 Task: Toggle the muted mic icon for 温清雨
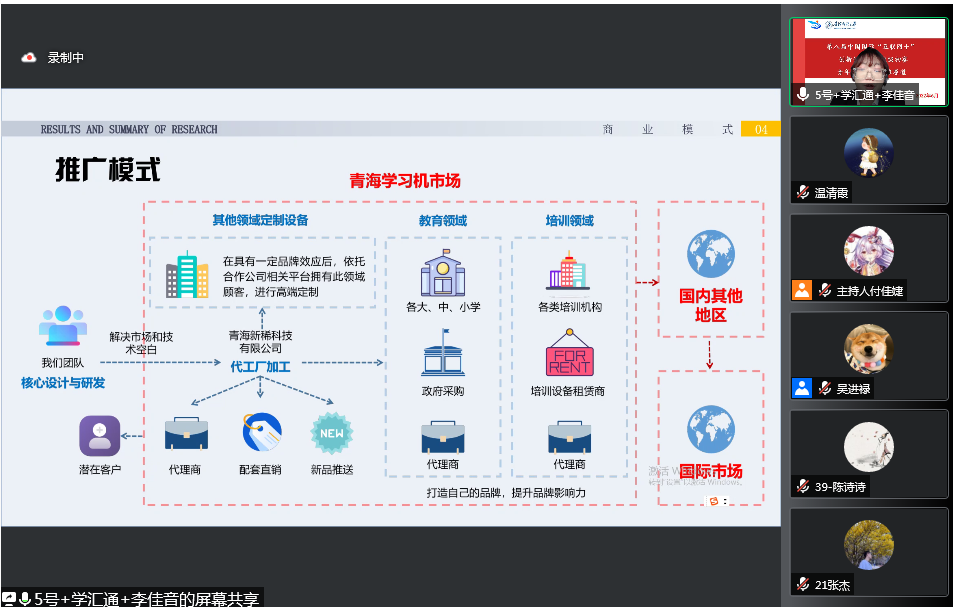(x=802, y=192)
